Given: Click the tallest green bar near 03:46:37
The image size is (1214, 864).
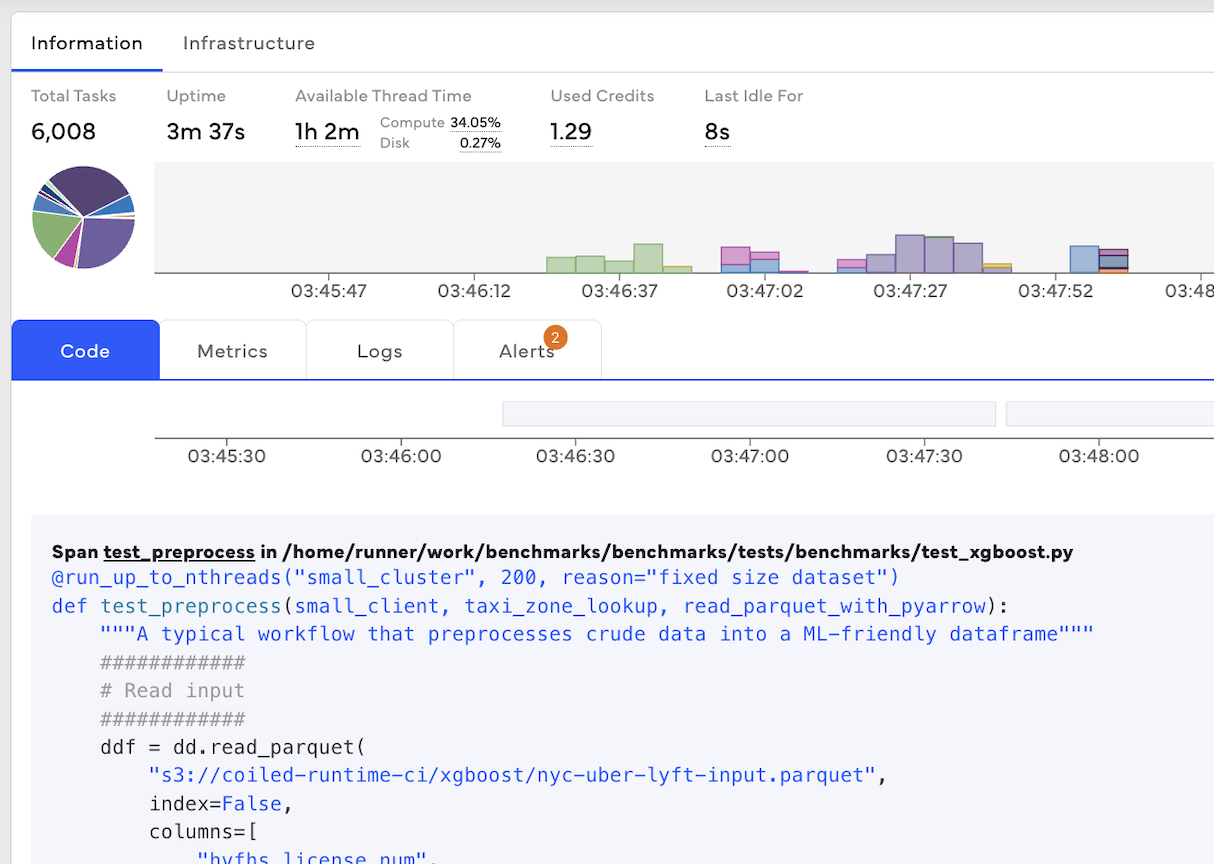Looking at the screenshot, I should pos(648,258).
